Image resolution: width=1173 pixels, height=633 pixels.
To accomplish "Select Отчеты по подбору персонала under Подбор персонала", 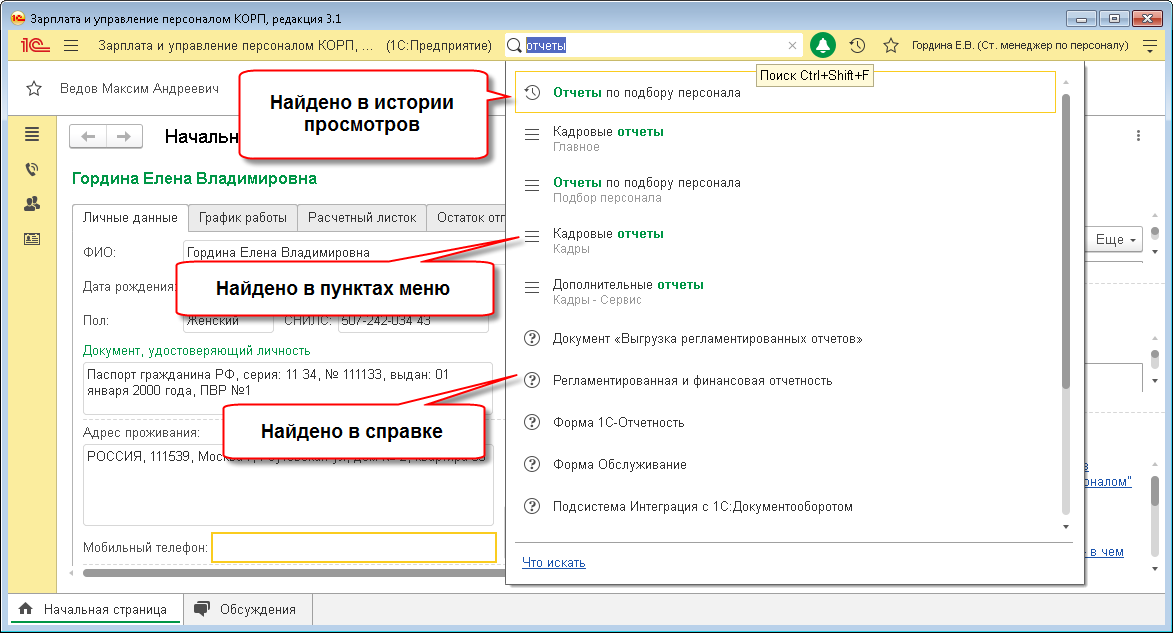I will (x=785, y=190).
